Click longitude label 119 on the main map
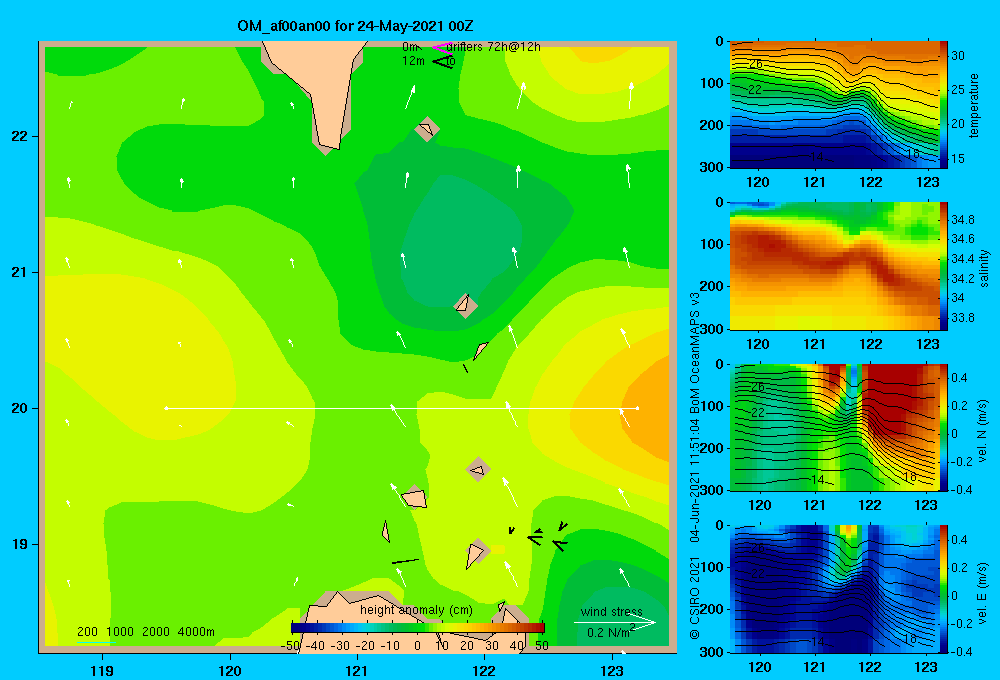The image size is (1000, 680). [102, 671]
